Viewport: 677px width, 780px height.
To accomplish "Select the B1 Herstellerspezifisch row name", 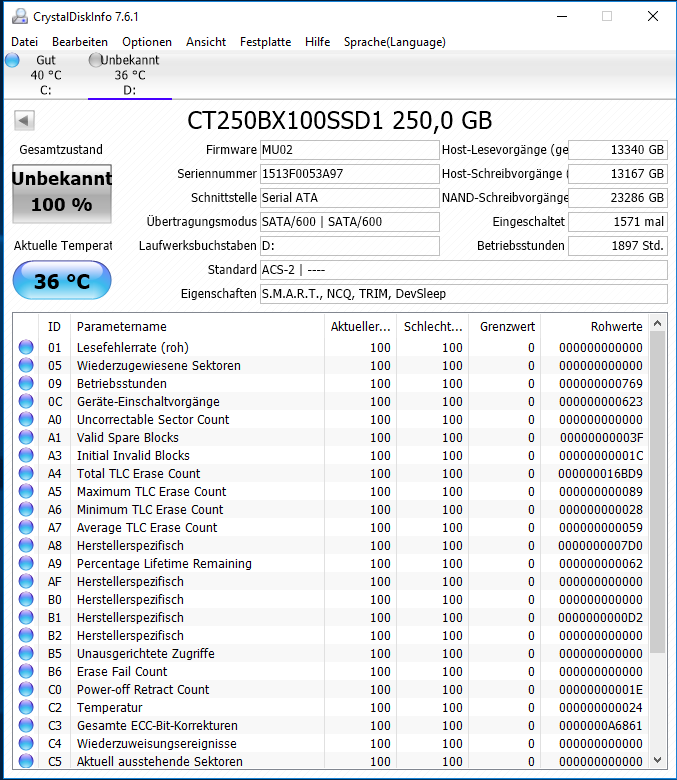I will pos(130,617).
